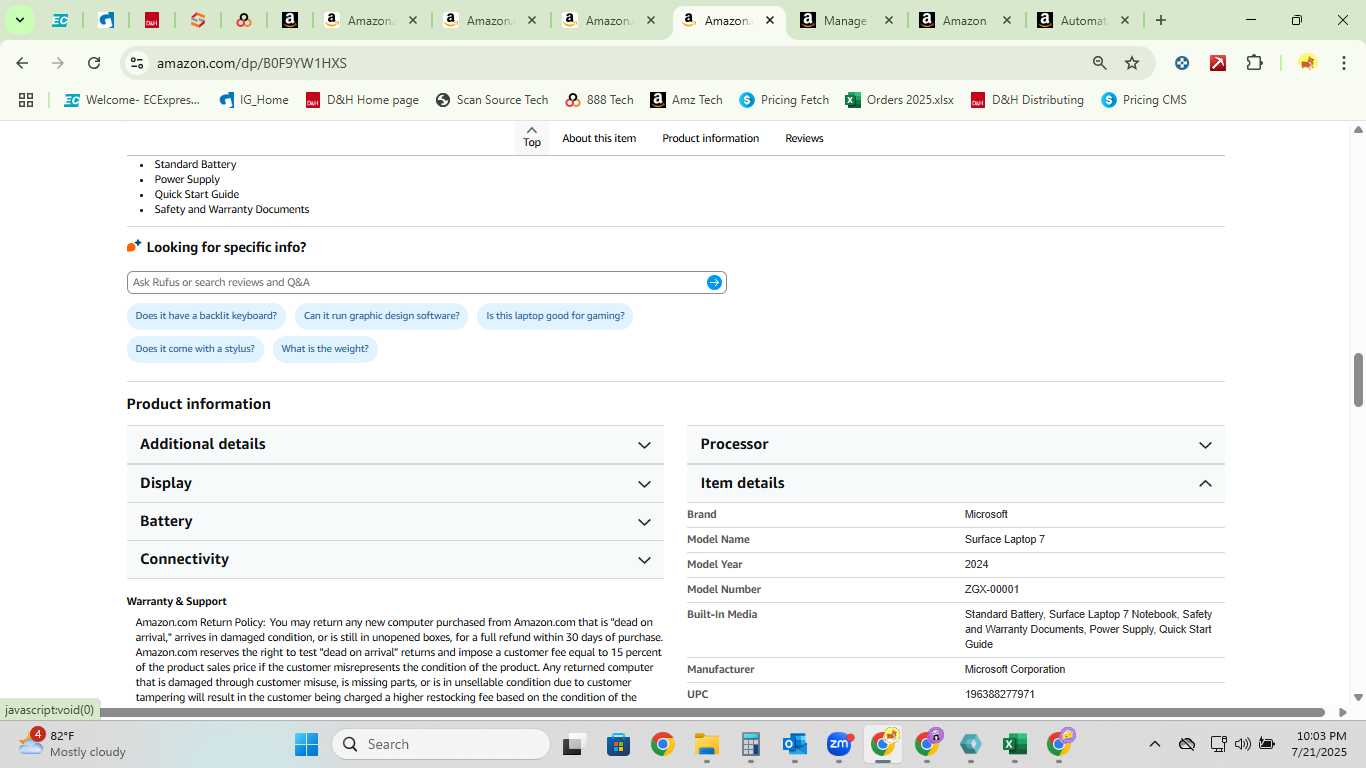The image size is (1366, 768).
Task: Click the Ask Rufus search field
Action: [415, 283]
